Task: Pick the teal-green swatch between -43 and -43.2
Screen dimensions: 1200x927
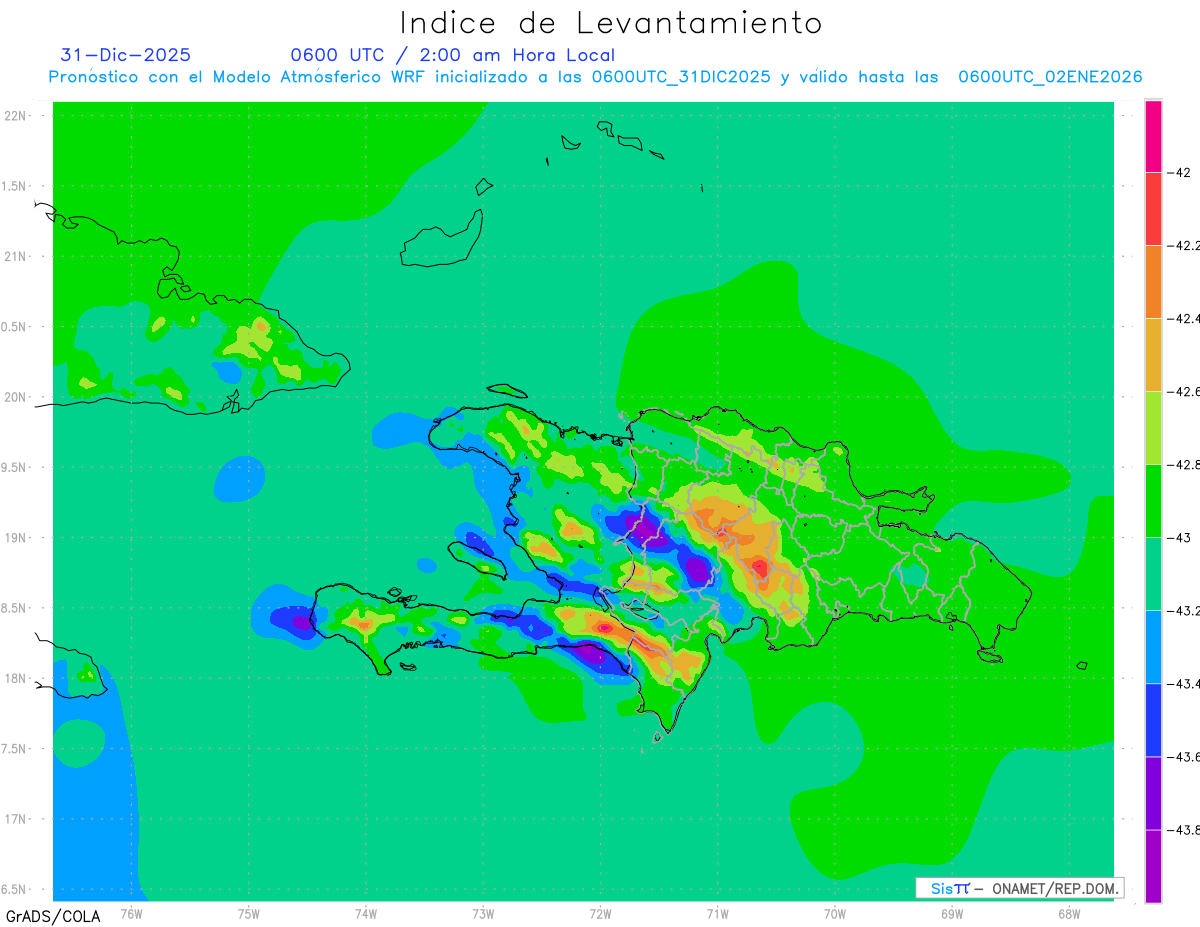Action: [x=1153, y=573]
